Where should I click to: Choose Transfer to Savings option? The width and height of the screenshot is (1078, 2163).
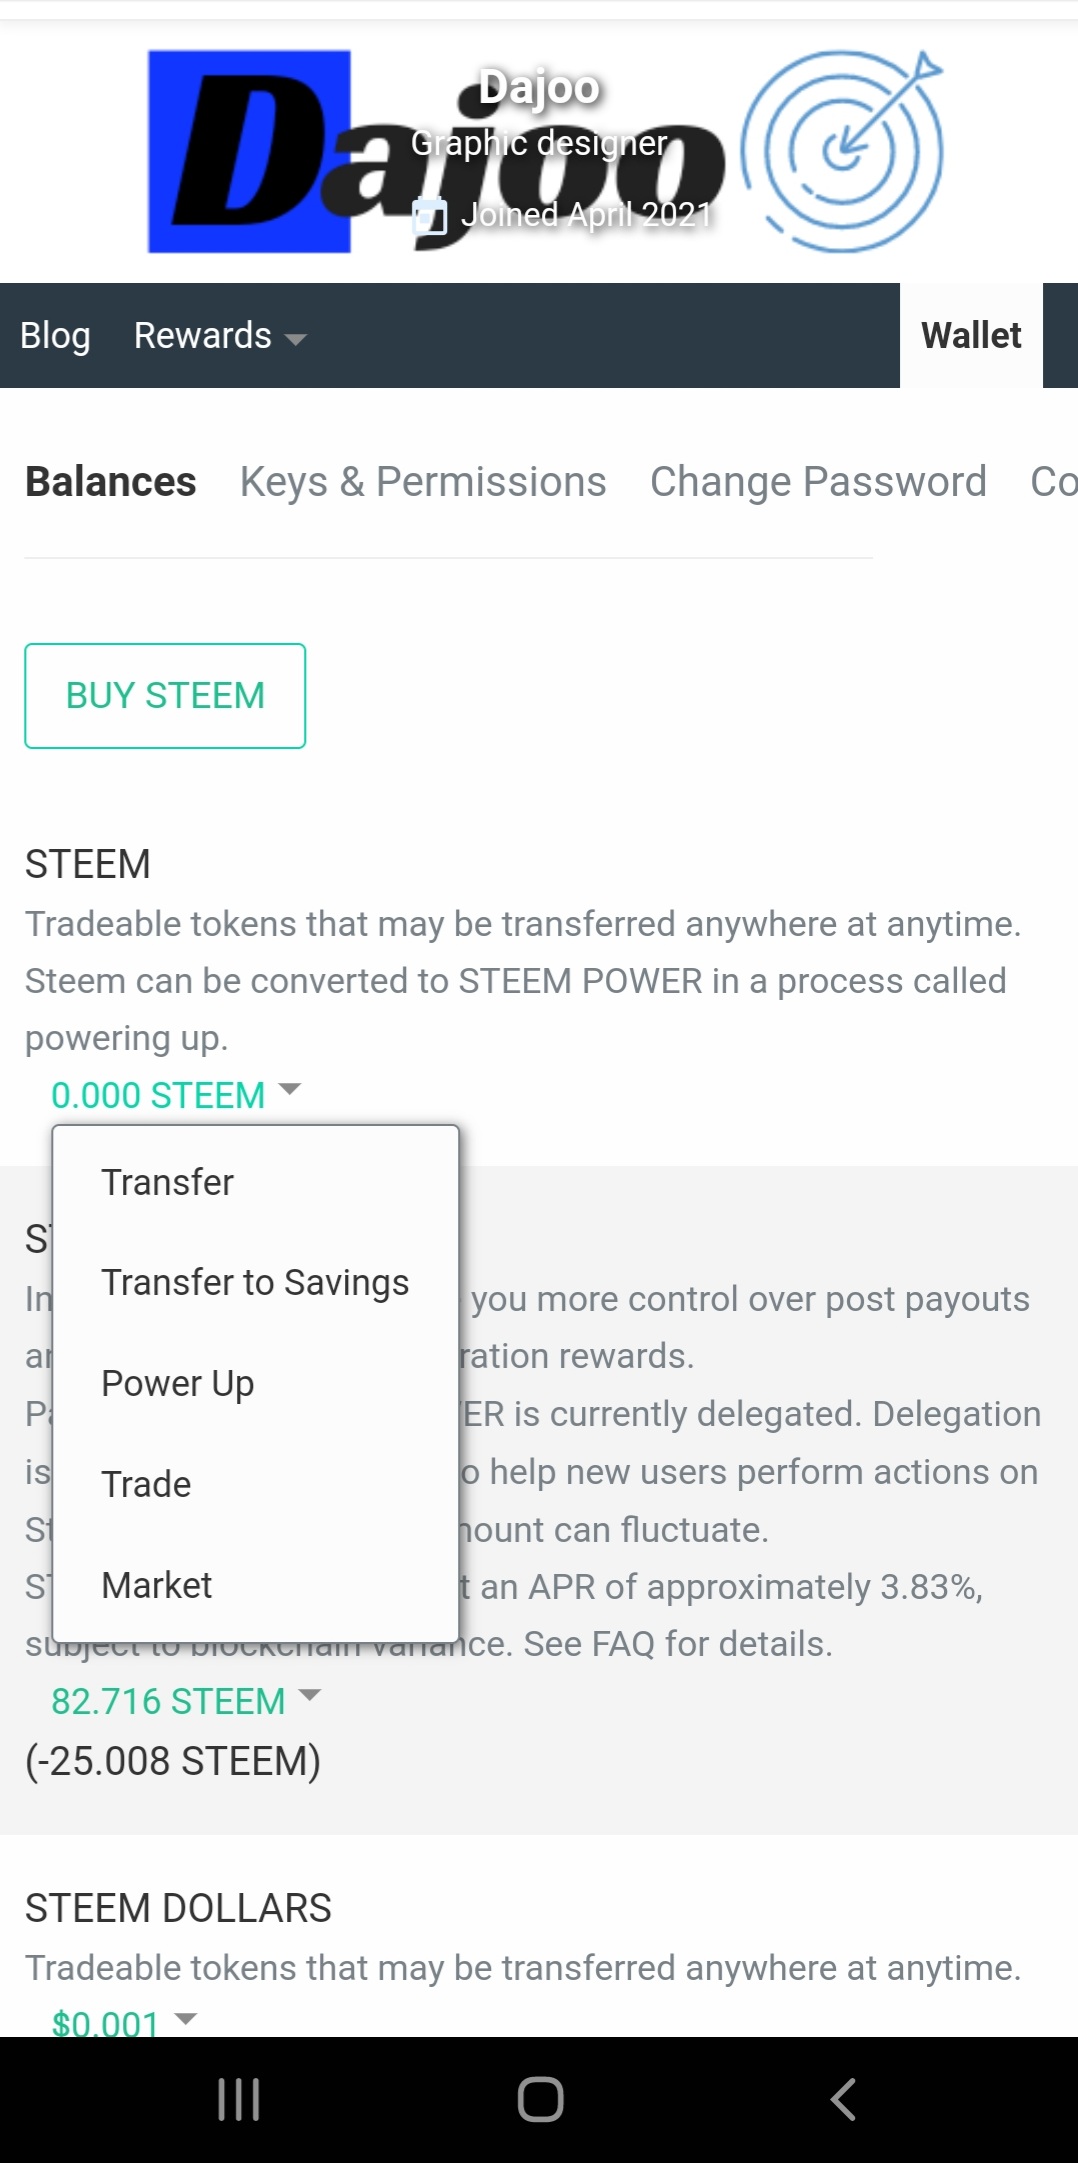[255, 1282]
